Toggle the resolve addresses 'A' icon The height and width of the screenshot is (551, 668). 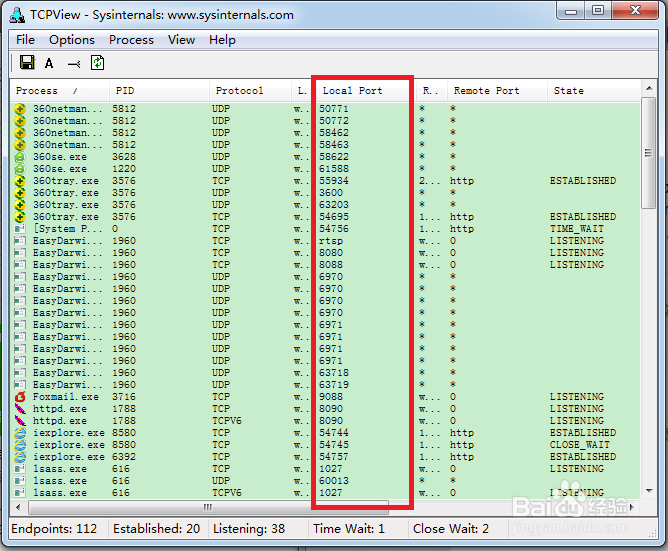(49, 63)
